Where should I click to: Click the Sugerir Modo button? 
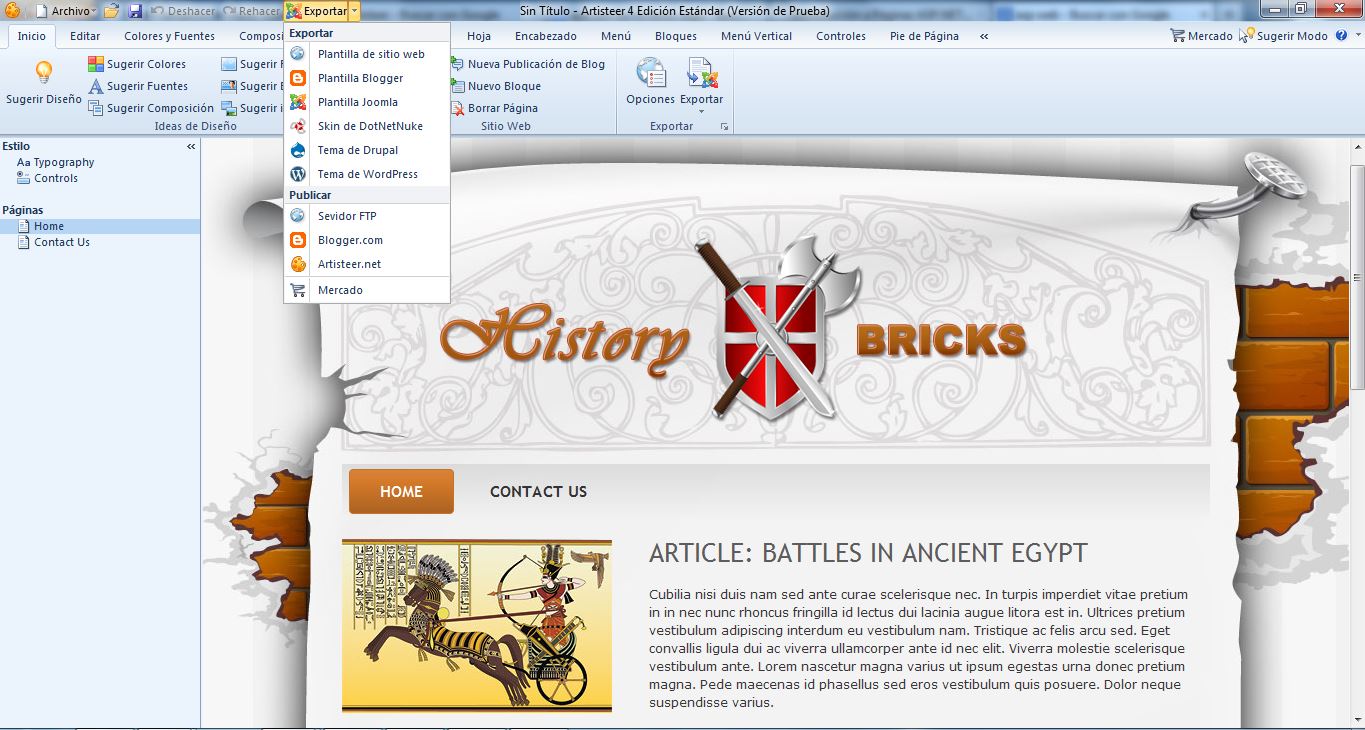click(1292, 36)
